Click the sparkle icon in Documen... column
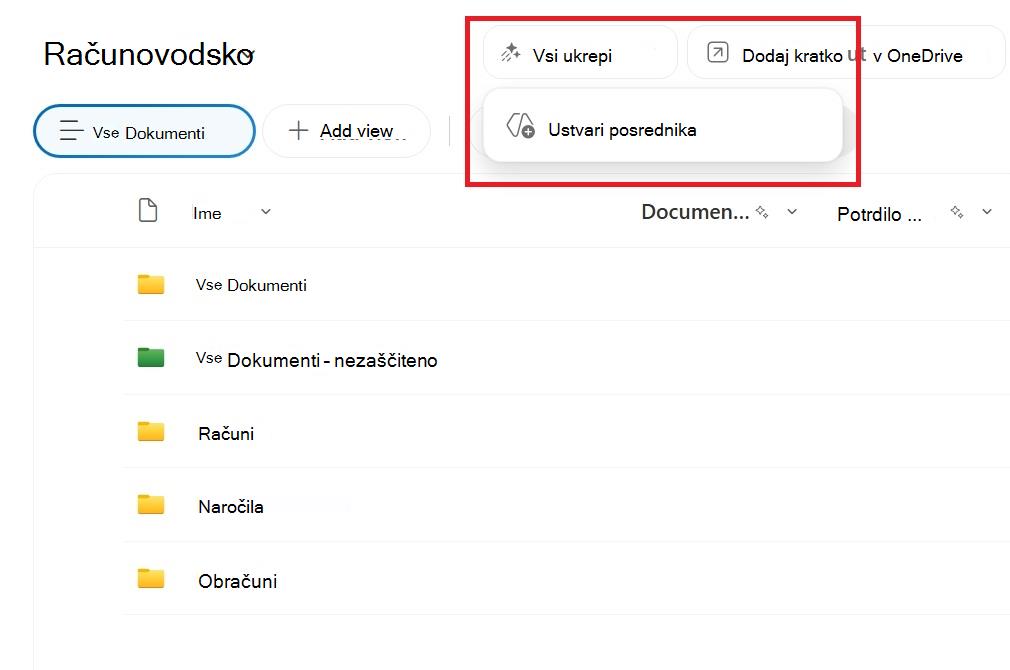1010x670 pixels. point(762,211)
